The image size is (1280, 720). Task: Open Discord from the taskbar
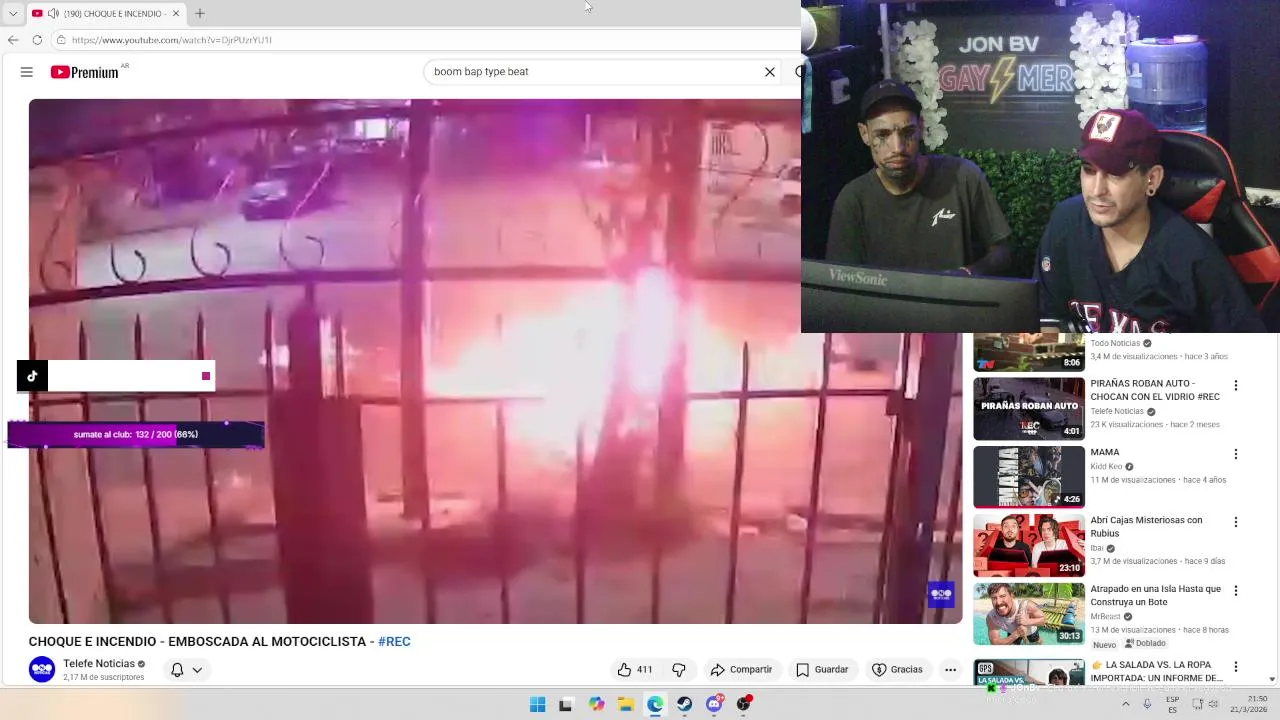(x=714, y=704)
